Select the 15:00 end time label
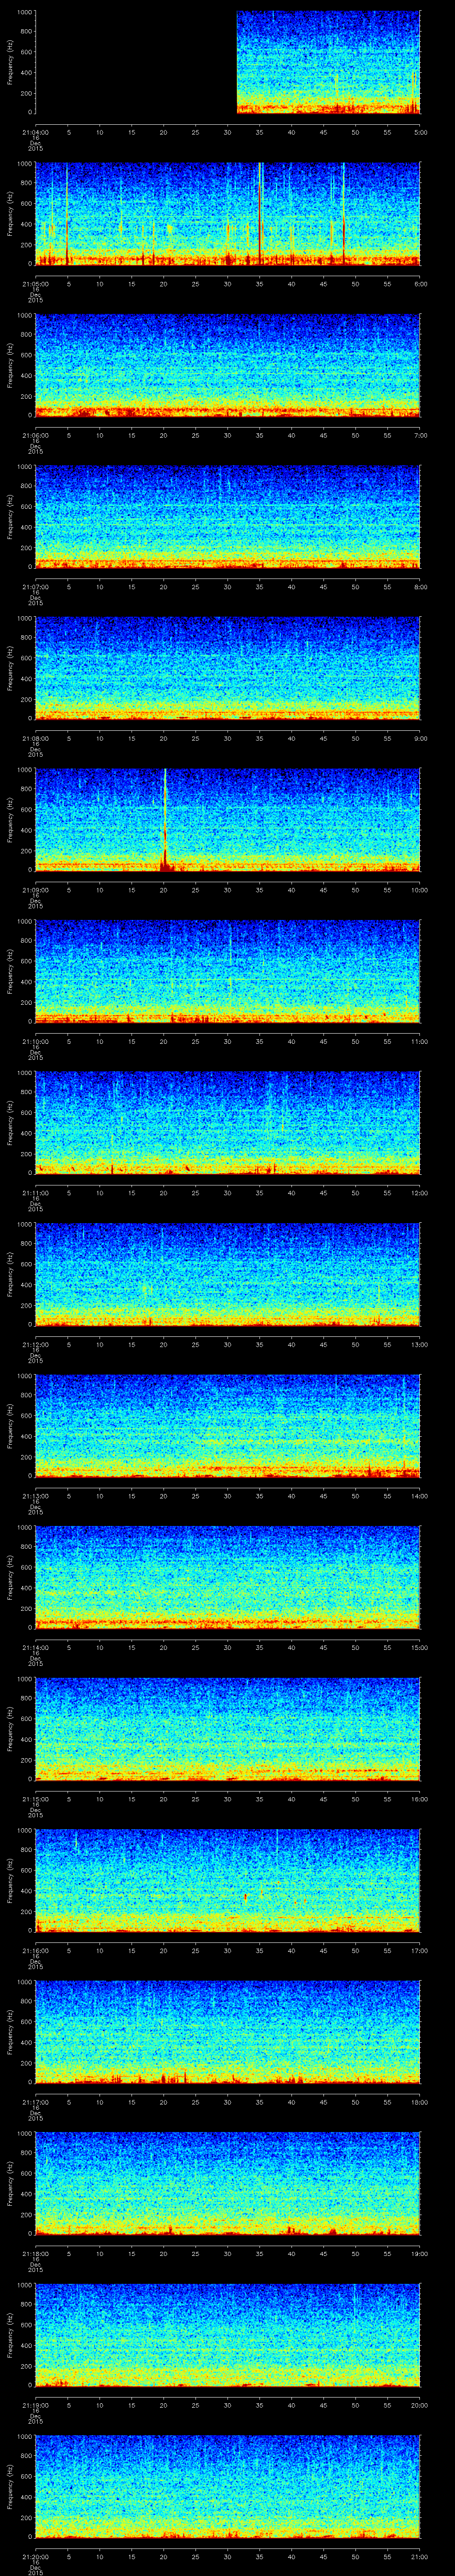 (419, 1648)
